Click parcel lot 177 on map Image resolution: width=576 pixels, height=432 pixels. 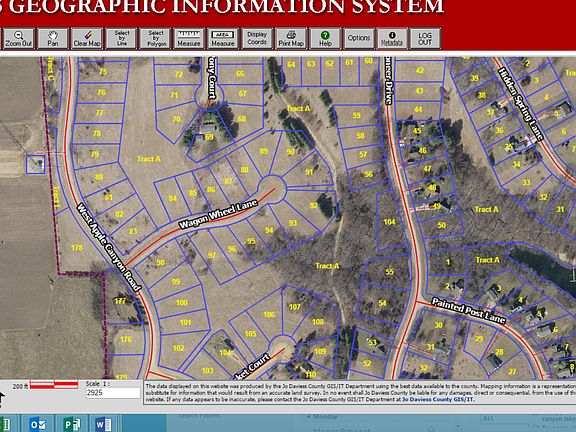click(x=120, y=301)
